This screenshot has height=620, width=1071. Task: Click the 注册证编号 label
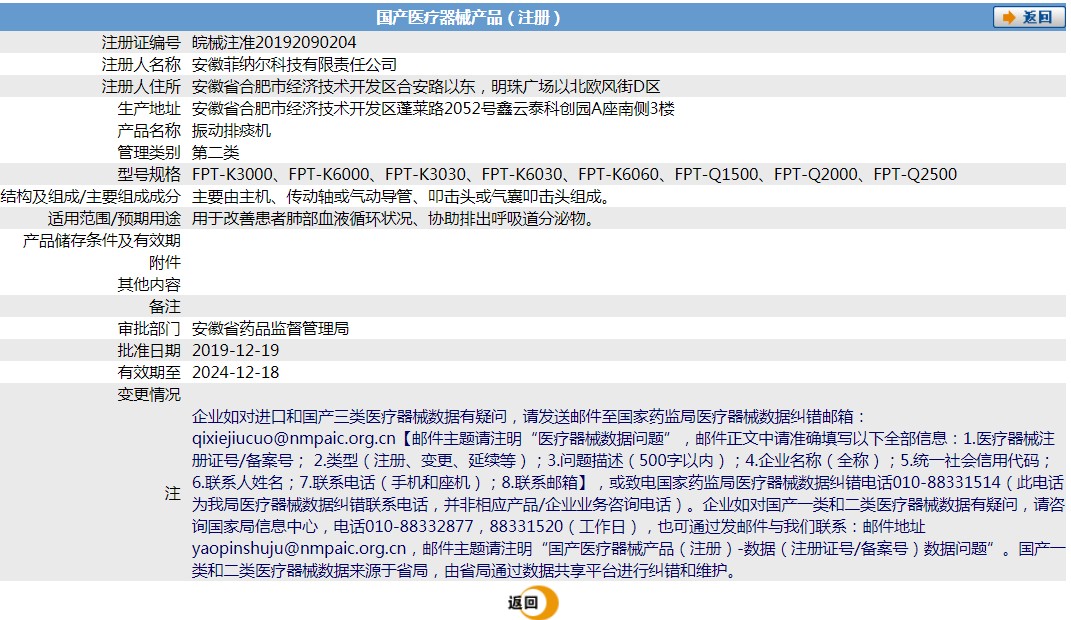point(141,42)
